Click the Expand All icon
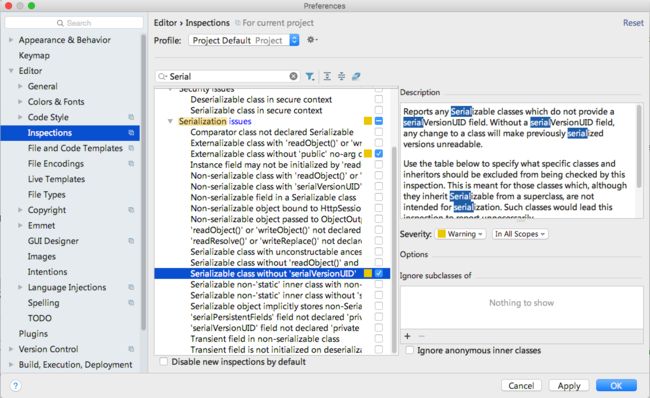The image size is (650, 398). click(327, 76)
